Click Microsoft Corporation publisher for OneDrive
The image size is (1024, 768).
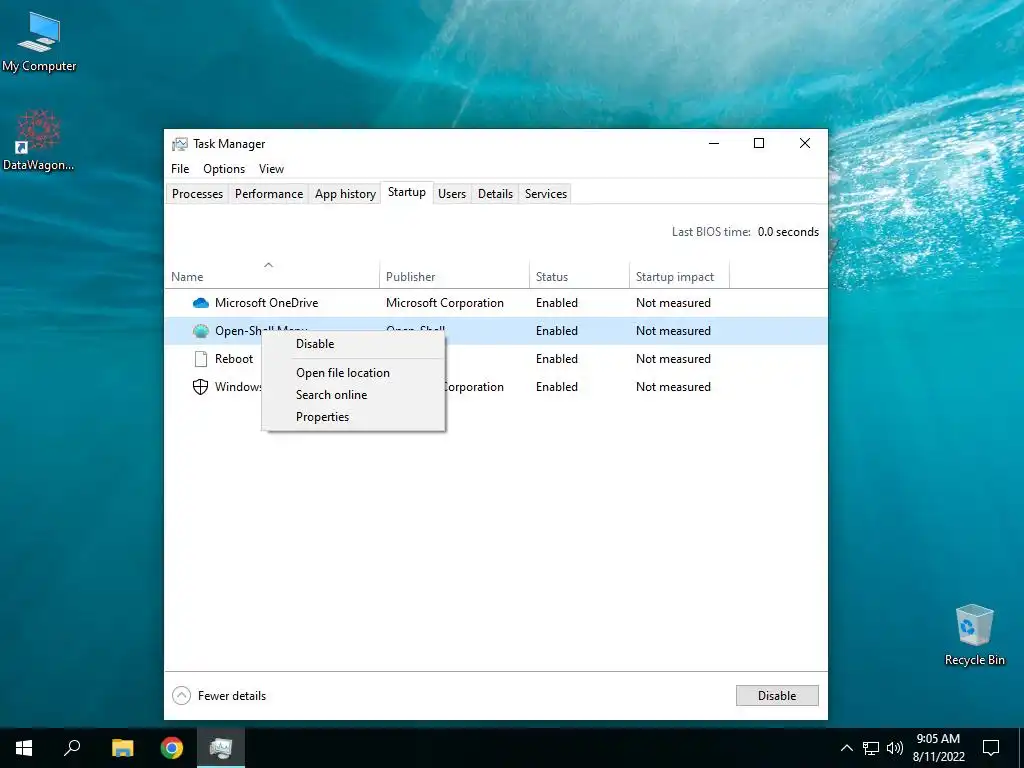pyautogui.click(x=445, y=303)
